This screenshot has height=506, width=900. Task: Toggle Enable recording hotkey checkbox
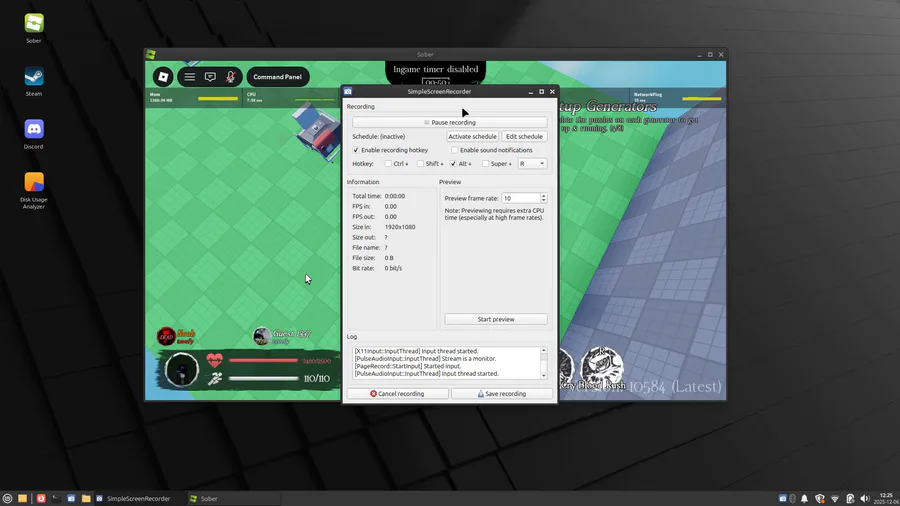[356, 150]
